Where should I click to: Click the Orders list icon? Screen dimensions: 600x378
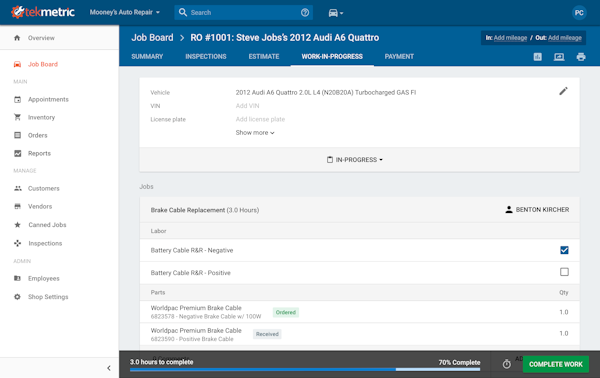click(x=18, y=135)
